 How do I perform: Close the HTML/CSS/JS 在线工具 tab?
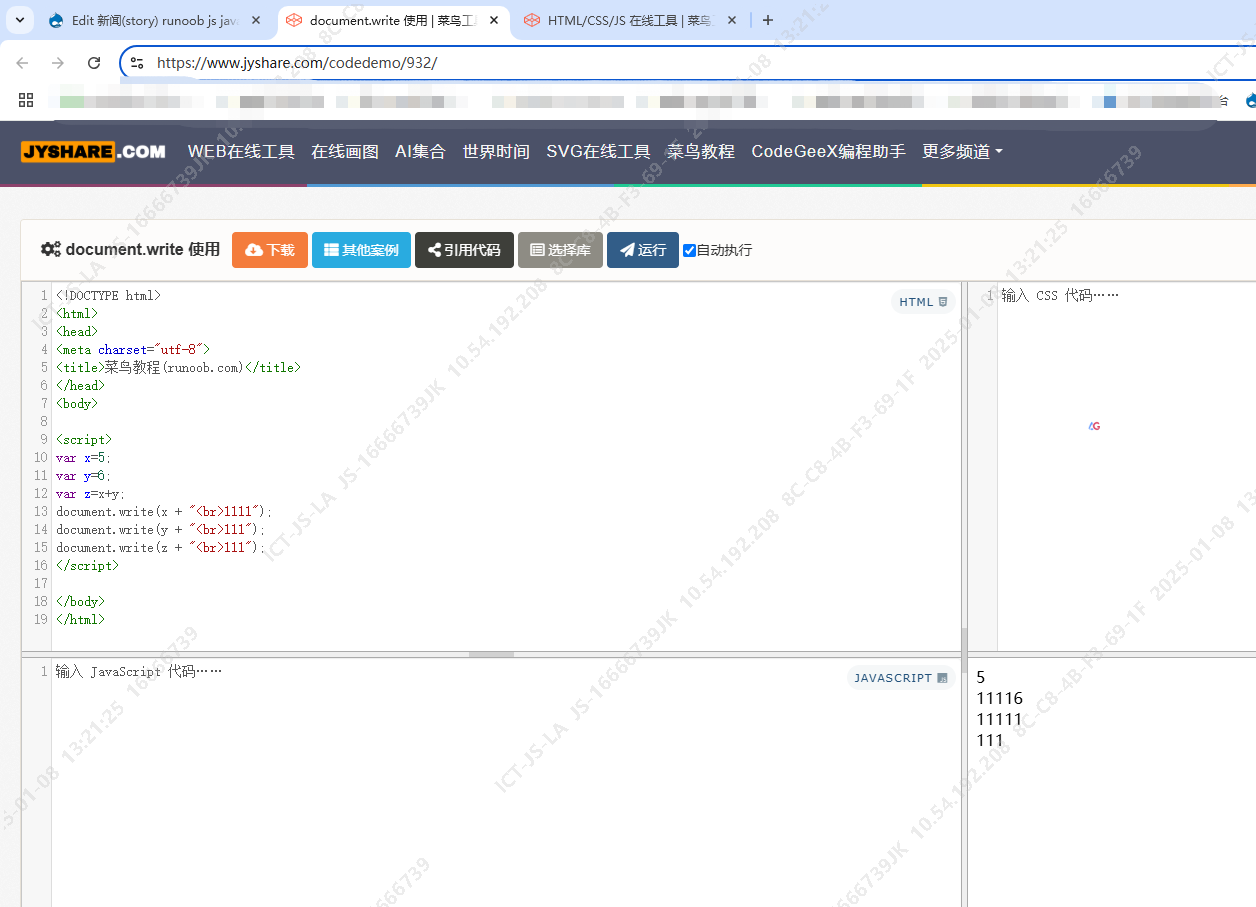(x=732, y=20)
